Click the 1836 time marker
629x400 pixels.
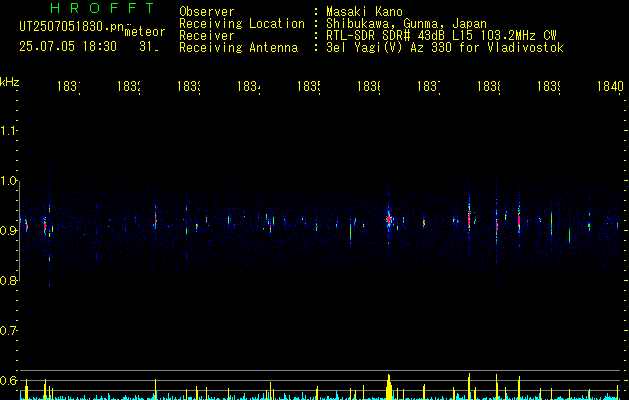[369, 86]
